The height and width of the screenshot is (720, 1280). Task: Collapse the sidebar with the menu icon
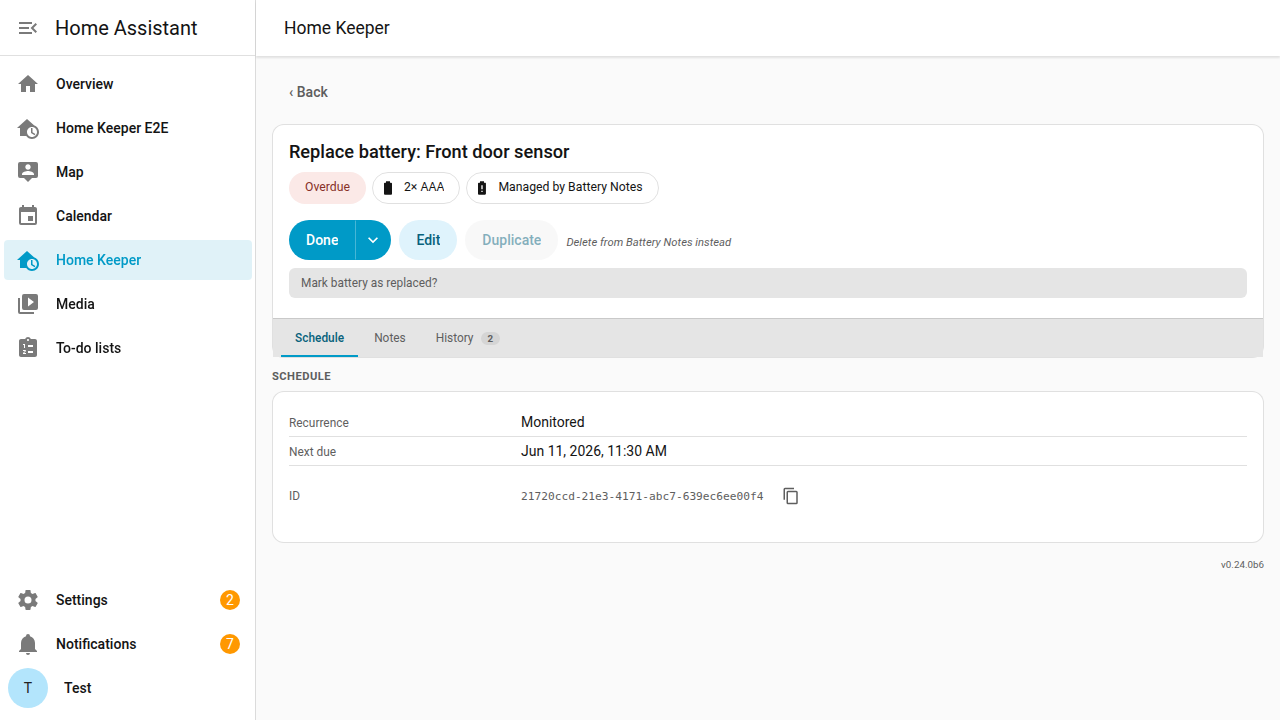[28, 28]
